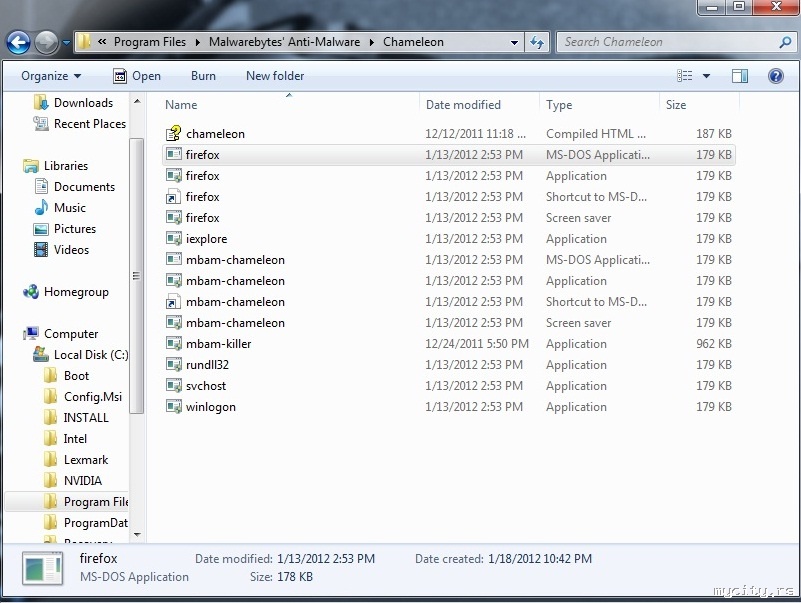Screen dimensions: 801x603
Task: Click the Forward navigation arrow button
Action: click(x=46, y=42)
